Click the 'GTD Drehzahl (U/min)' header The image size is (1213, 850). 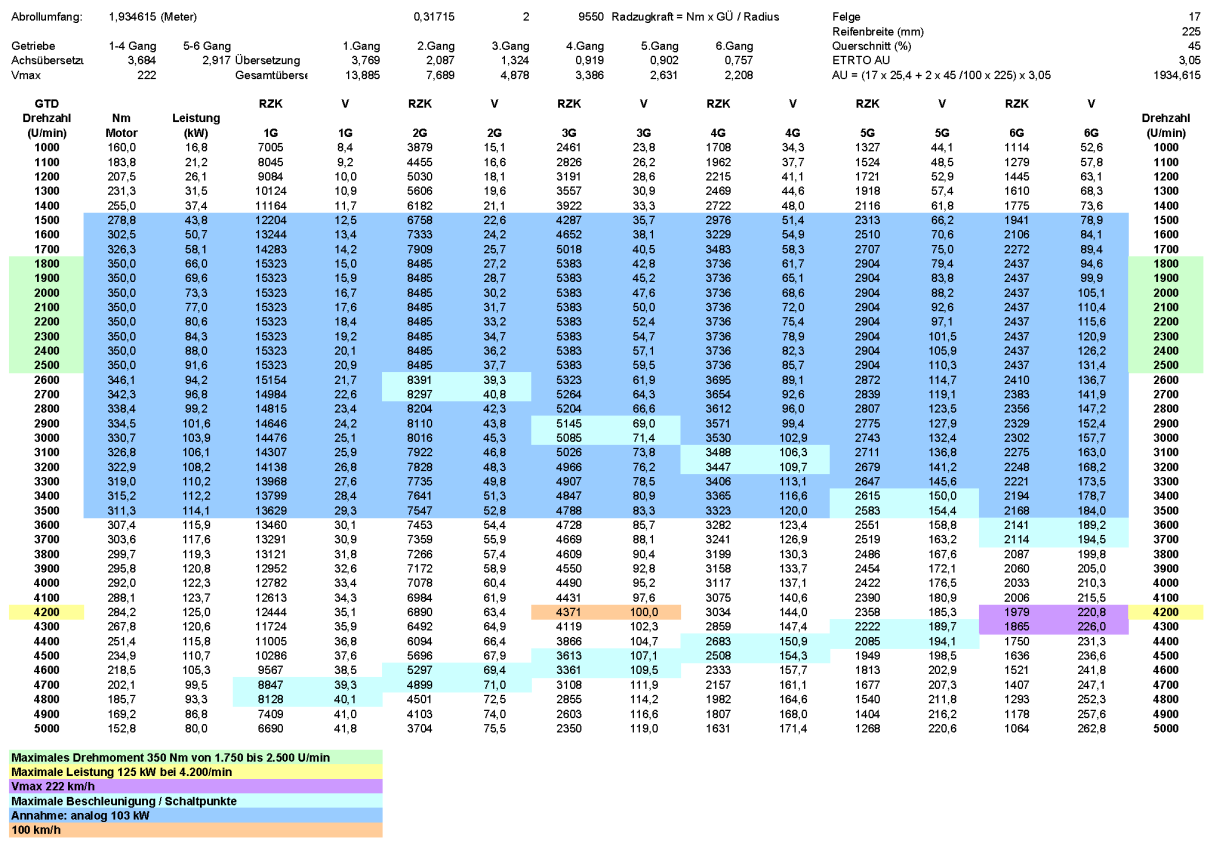45,117
